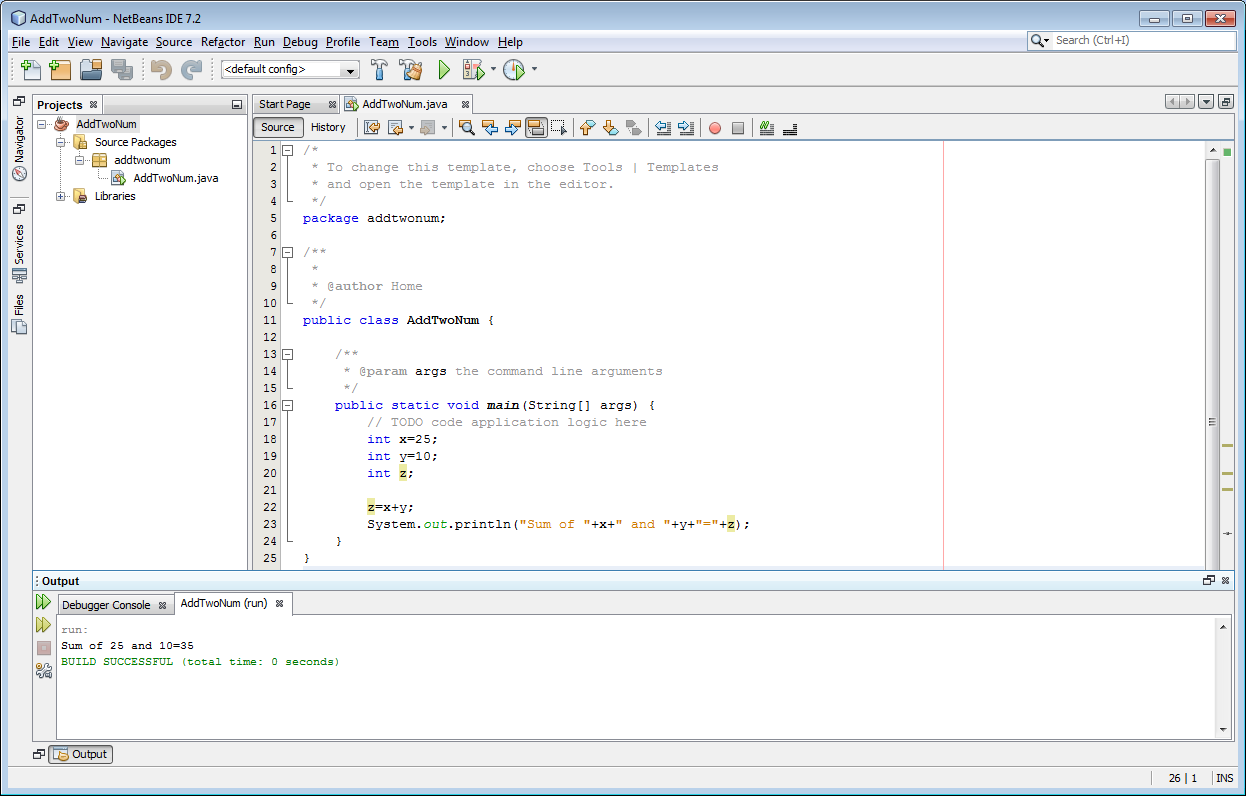
Task: Click the Clean and Build hammer-broom icon
Action: point(410,69)
